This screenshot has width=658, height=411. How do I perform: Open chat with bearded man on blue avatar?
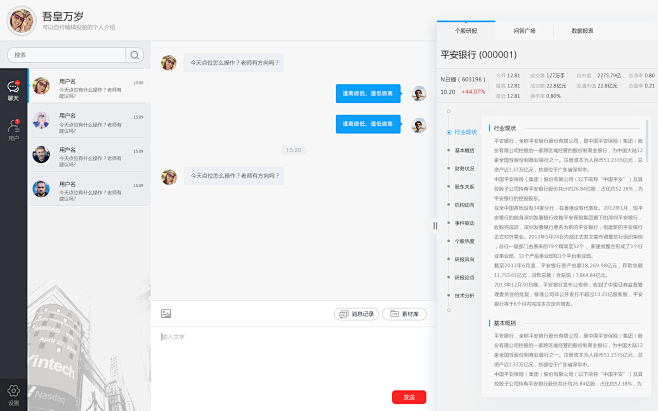coord(89,188)
